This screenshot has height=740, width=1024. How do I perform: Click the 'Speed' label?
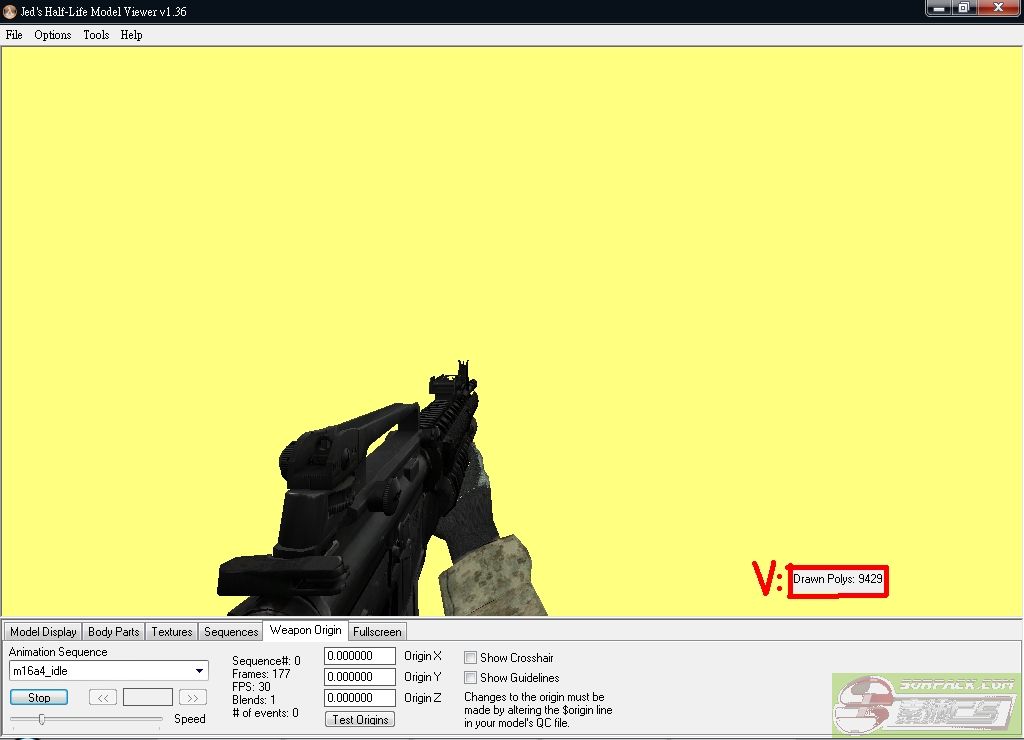[189, 719]
